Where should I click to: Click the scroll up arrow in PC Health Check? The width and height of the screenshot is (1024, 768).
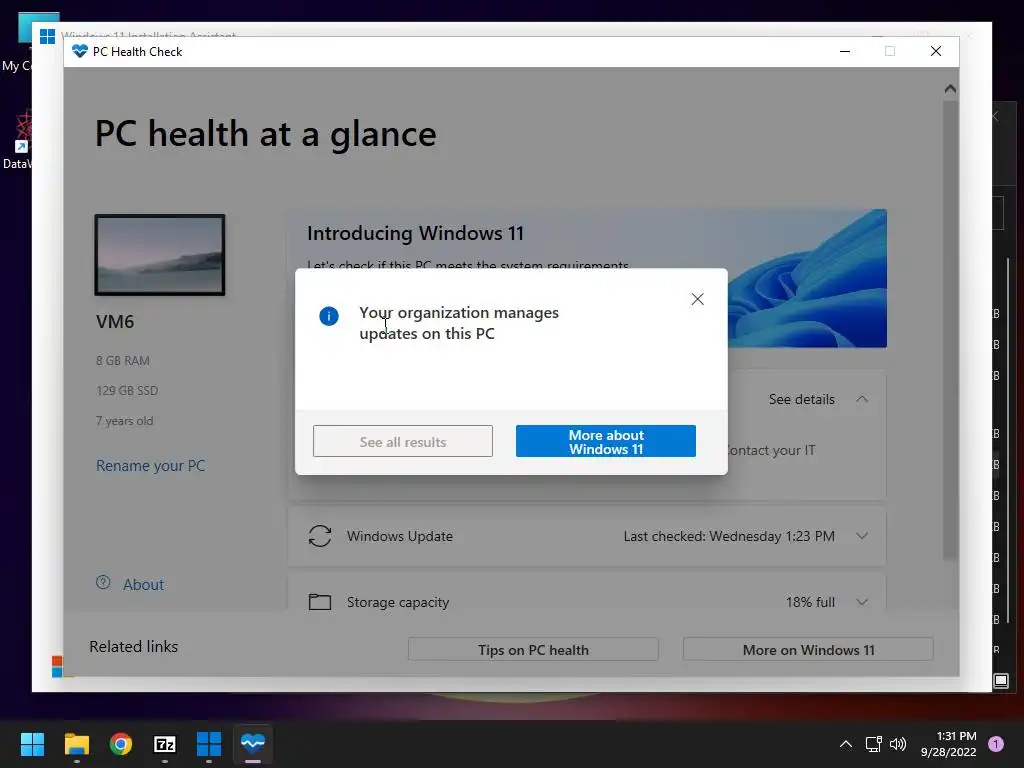point(950,89)
